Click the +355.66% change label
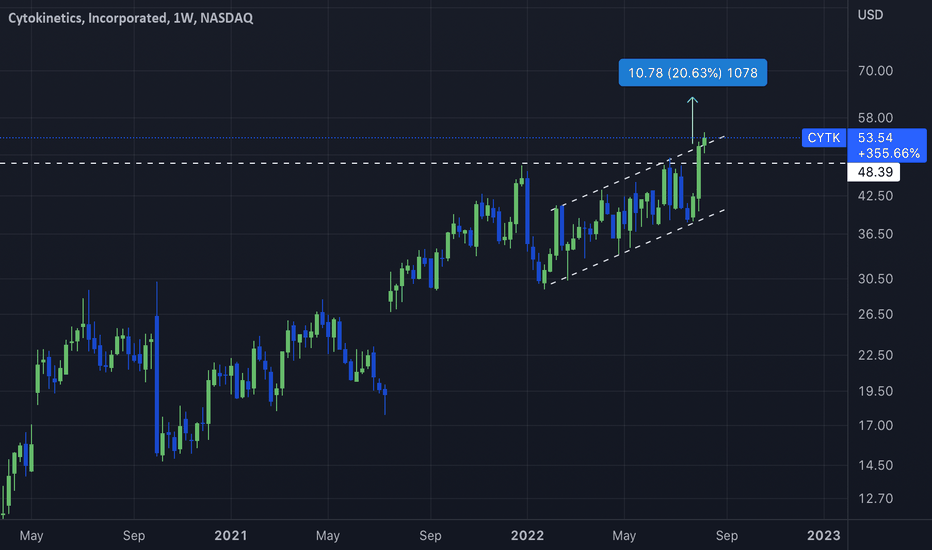Viewport: 932px width, 550px height. [889, 153]
